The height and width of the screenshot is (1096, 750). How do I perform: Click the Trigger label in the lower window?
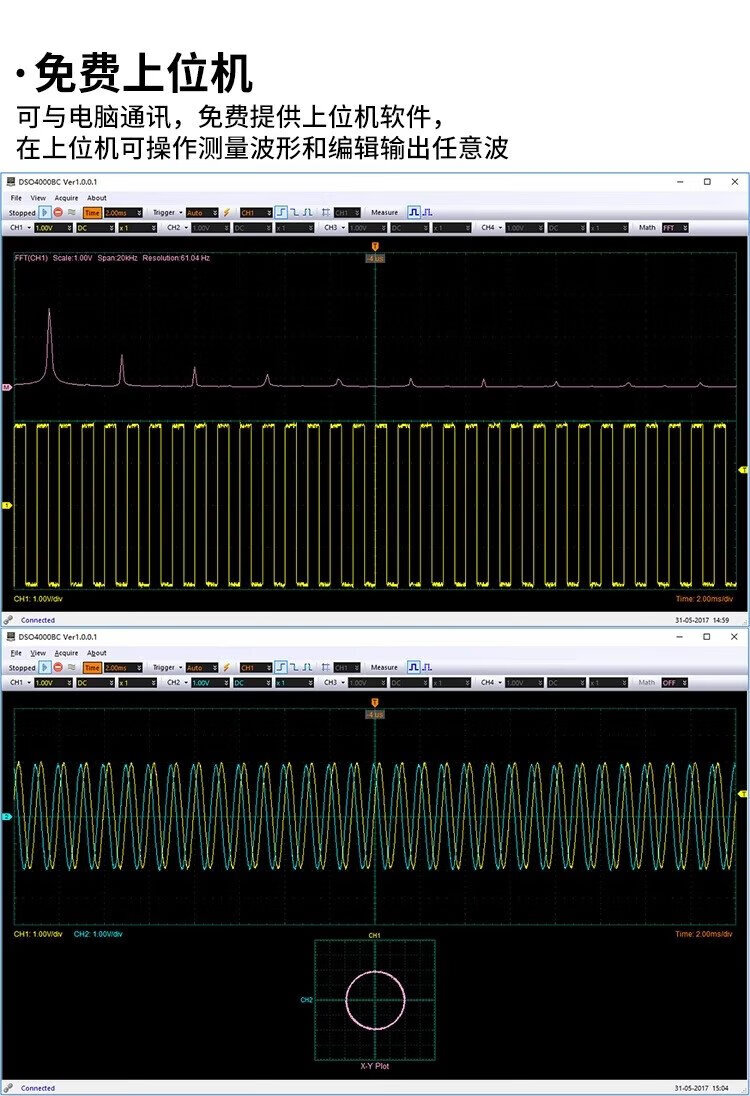(x=165, y=667)
